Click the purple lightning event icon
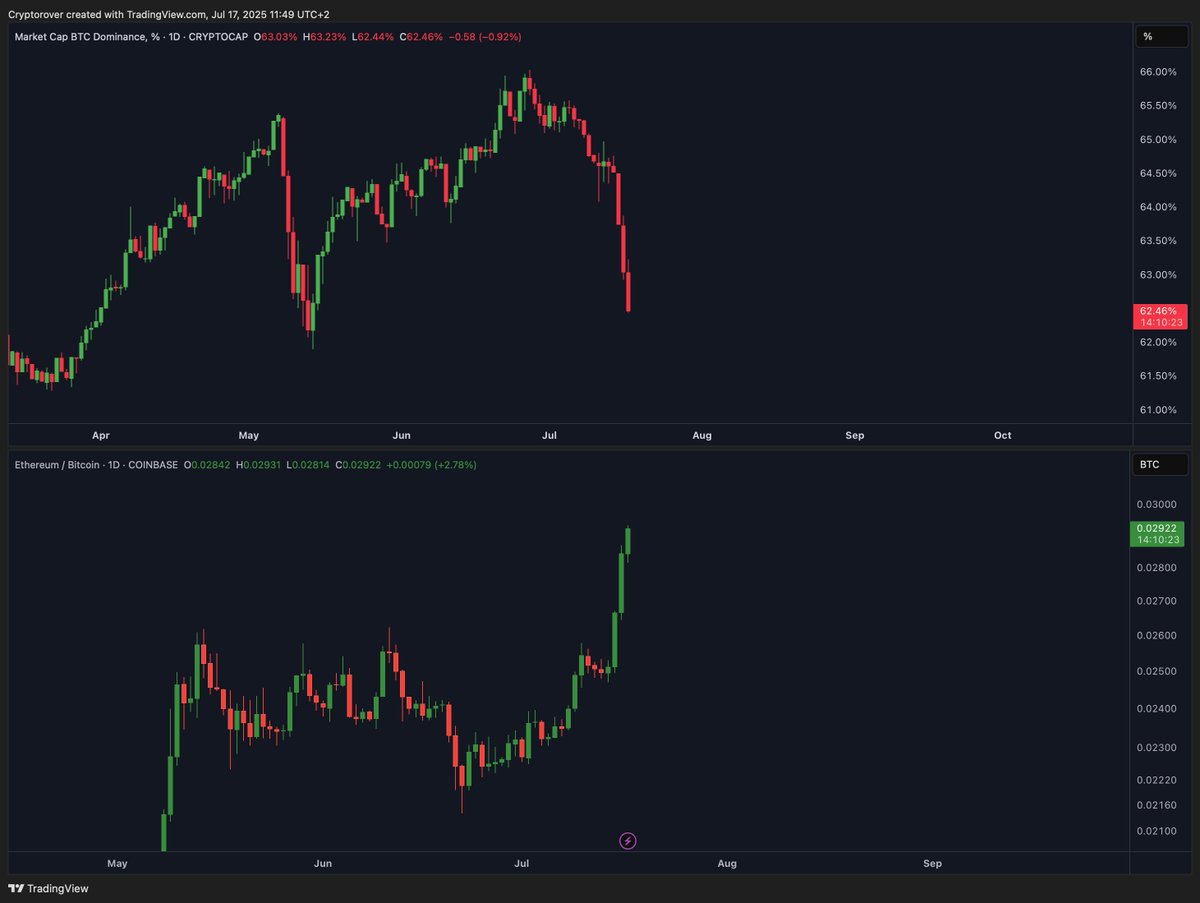This screenshot has height=903, width=1200. coord(628,841)
